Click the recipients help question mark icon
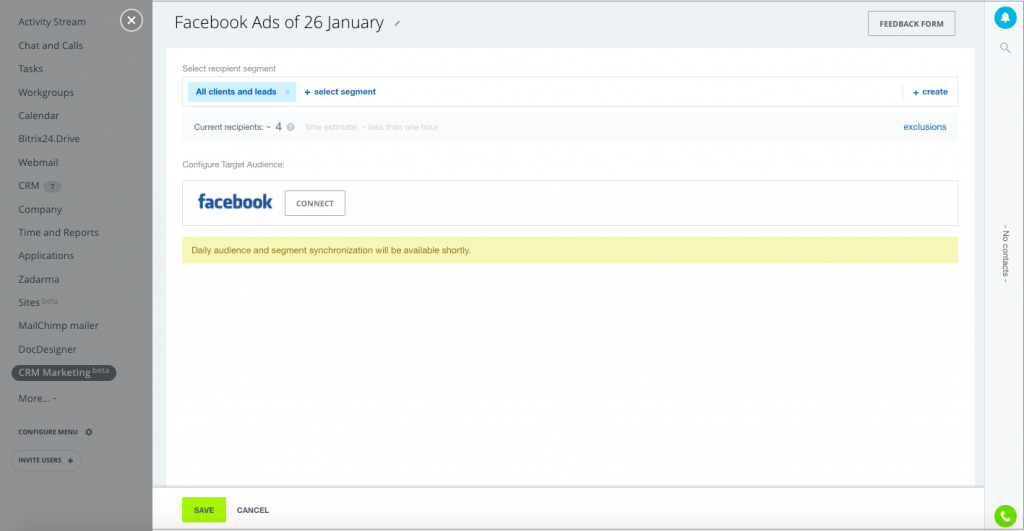Screen dimensions: 1024x531 pyautogui.click(x=291, y=127)
